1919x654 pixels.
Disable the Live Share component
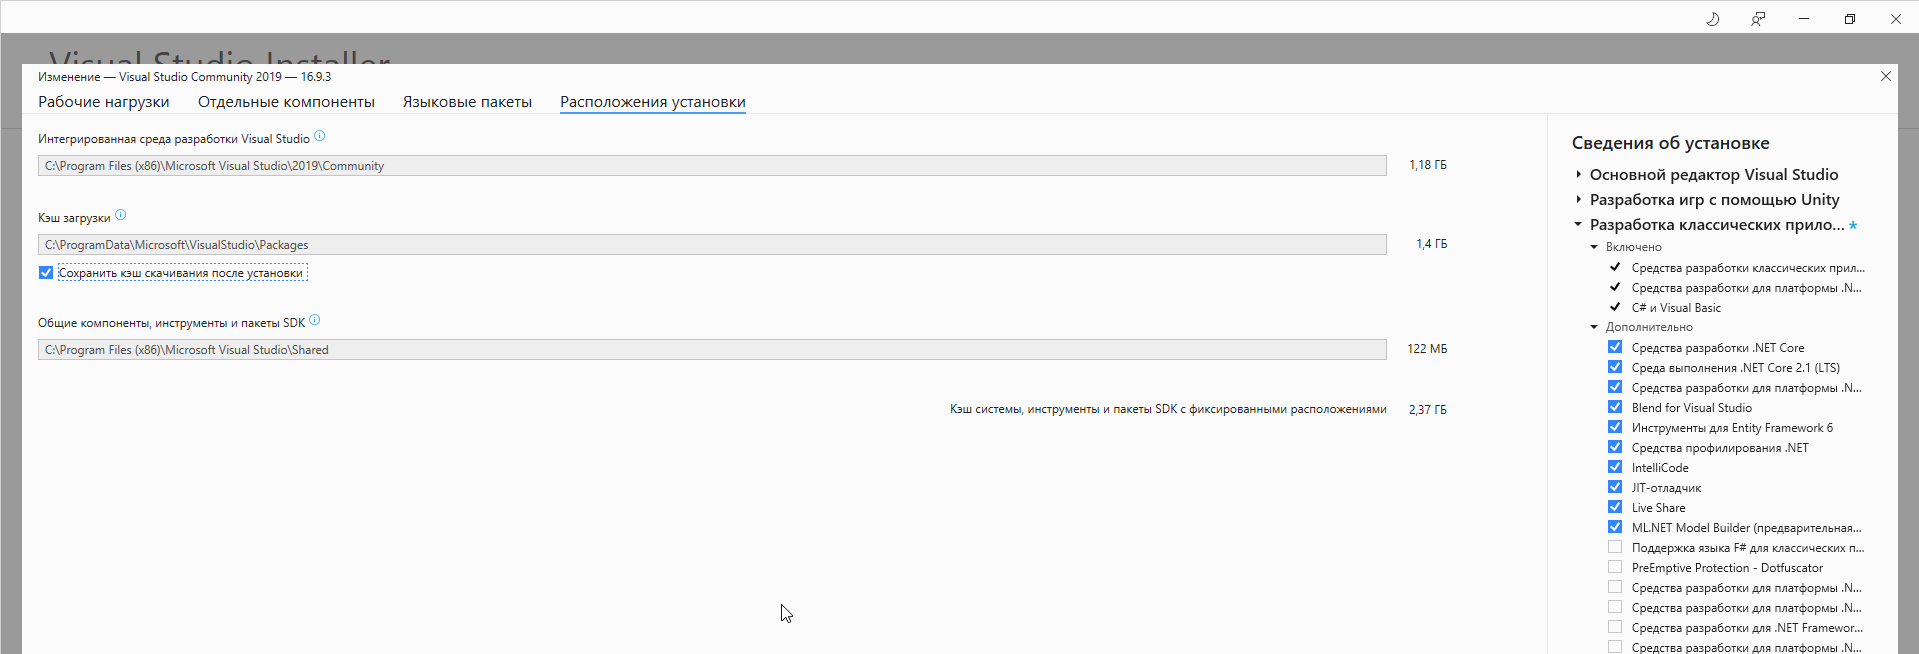[x=1615, y=507]
